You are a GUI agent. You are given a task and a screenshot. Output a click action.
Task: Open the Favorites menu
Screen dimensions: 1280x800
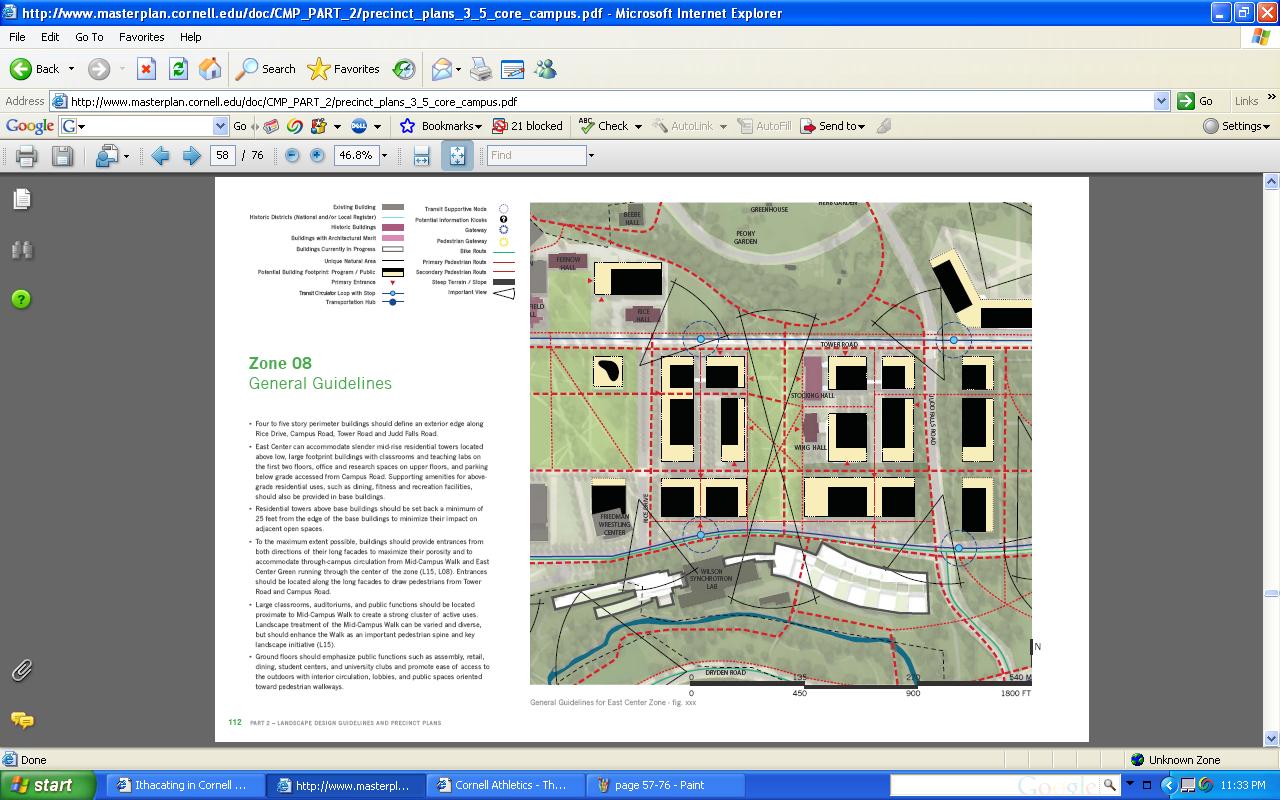click(x=141, y=37)
